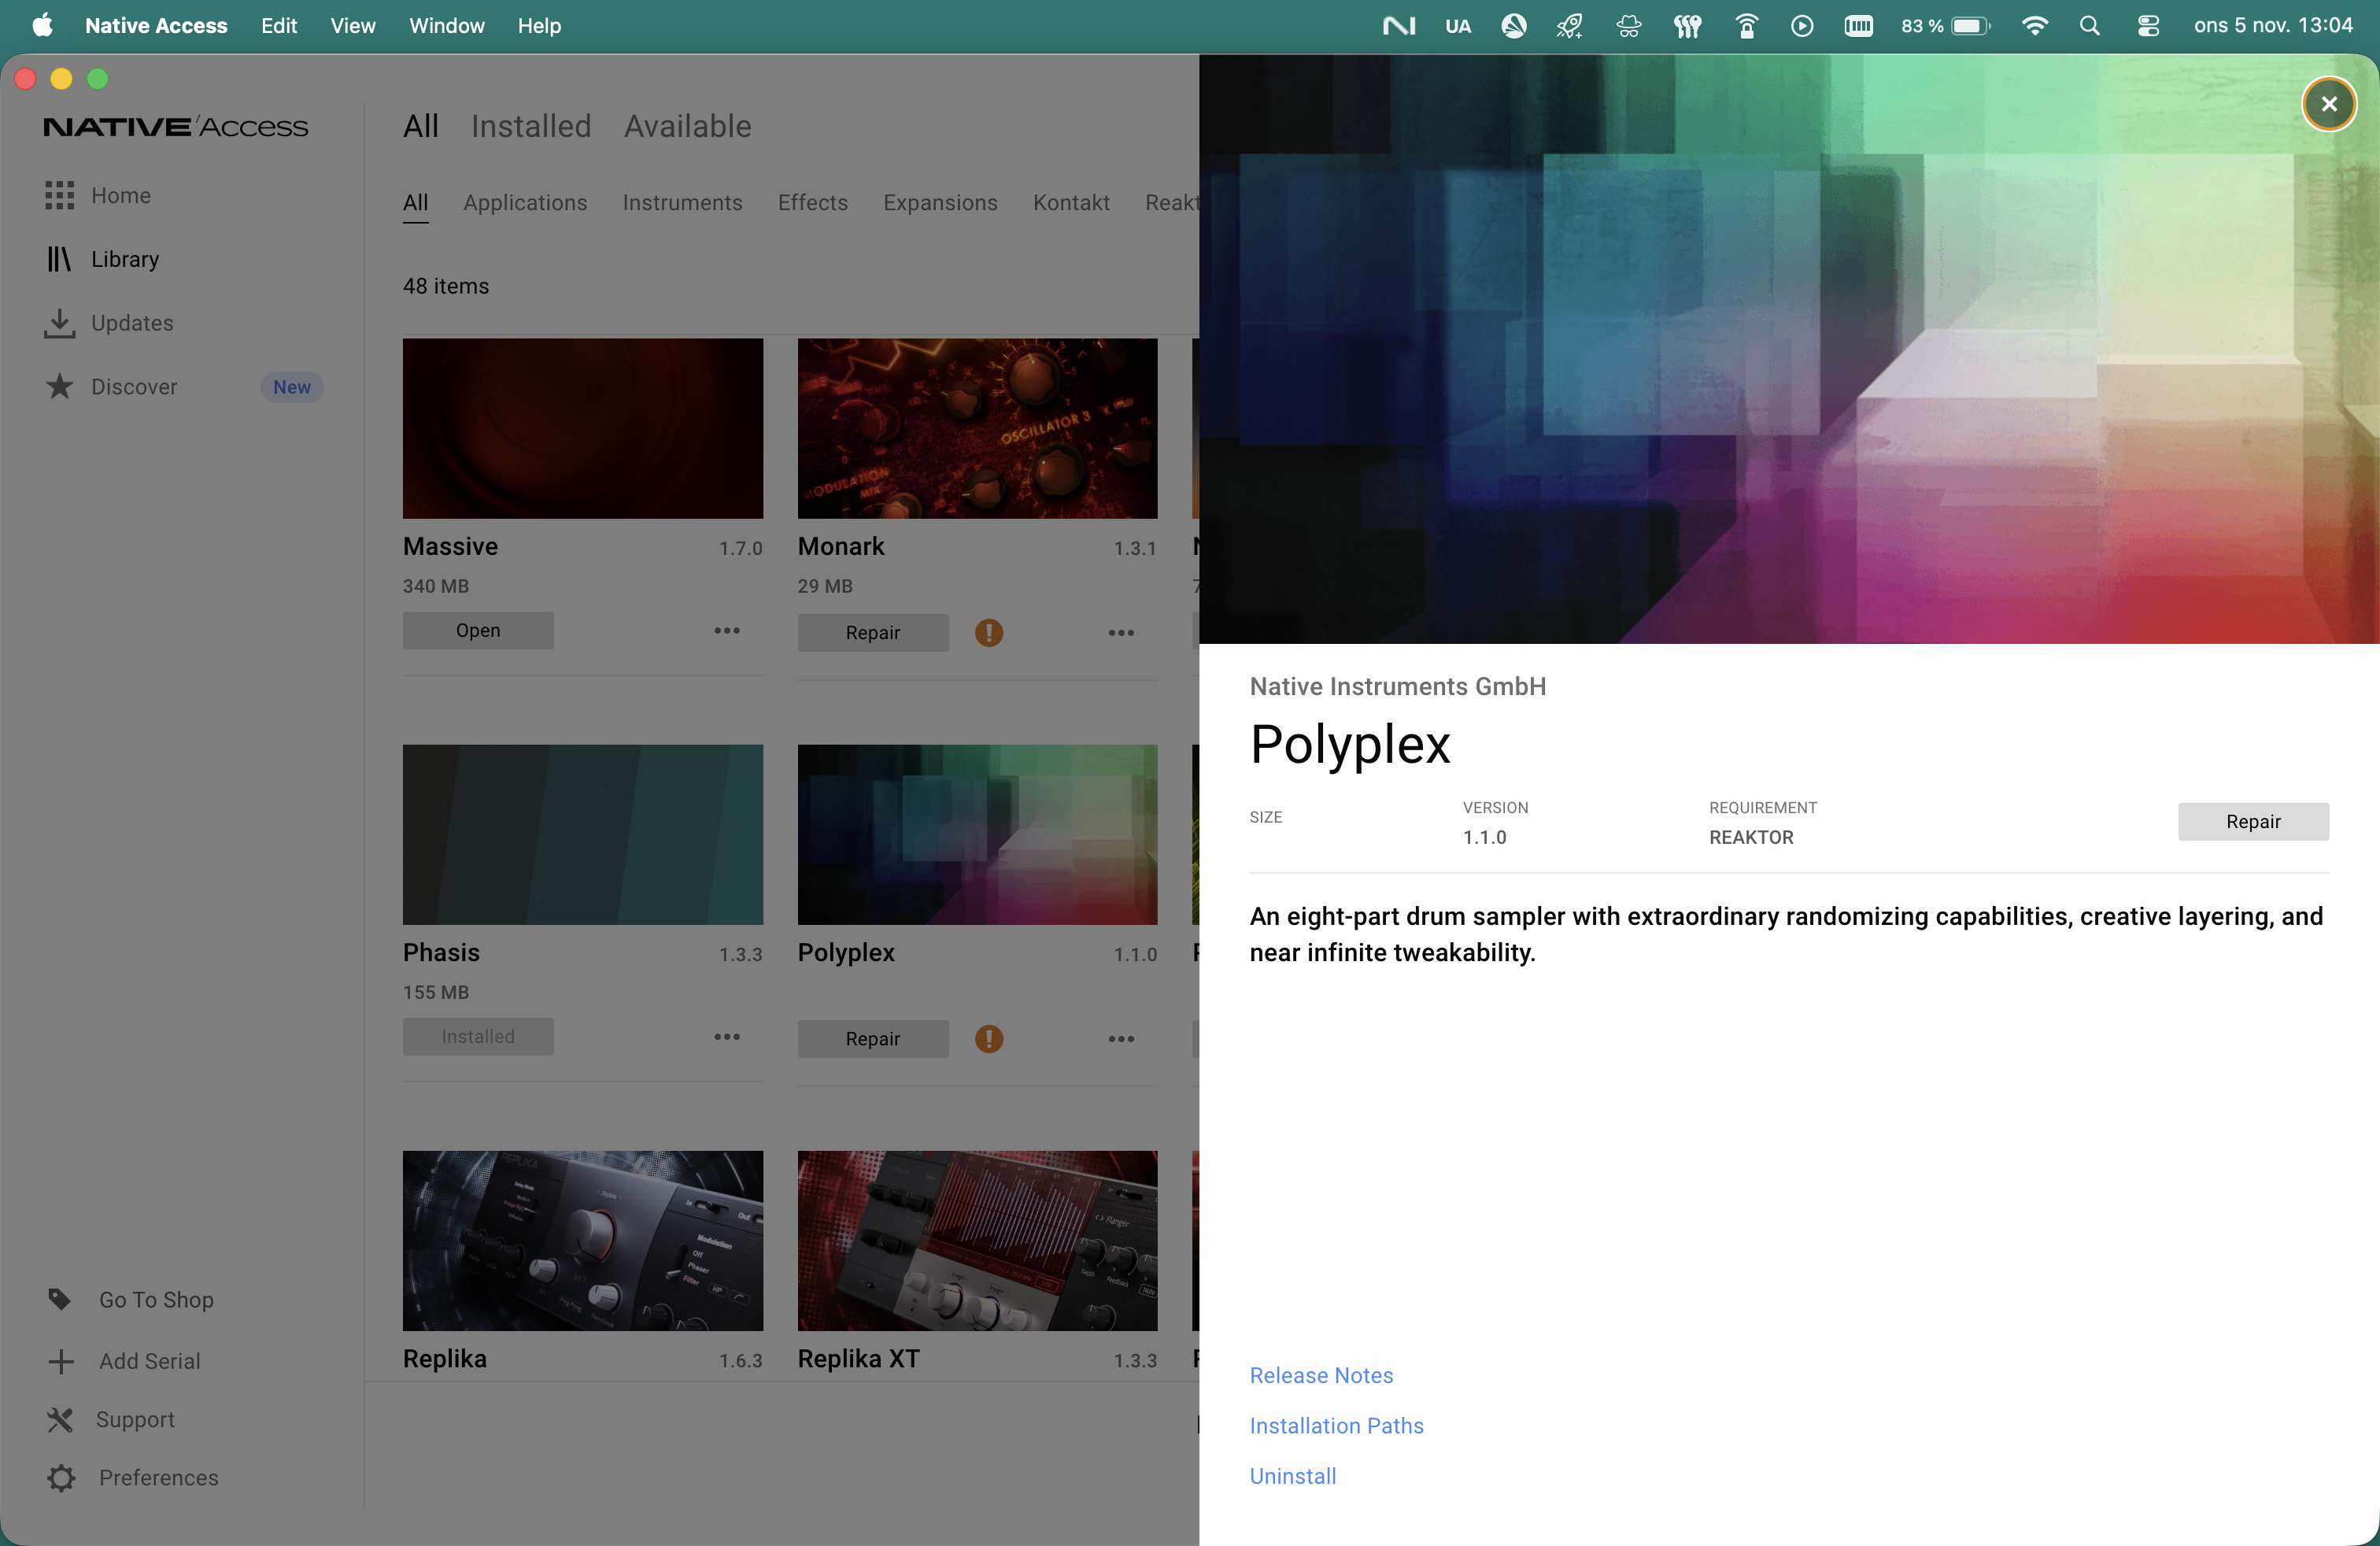Open the more options menu for Monark

click(1121, 632)
